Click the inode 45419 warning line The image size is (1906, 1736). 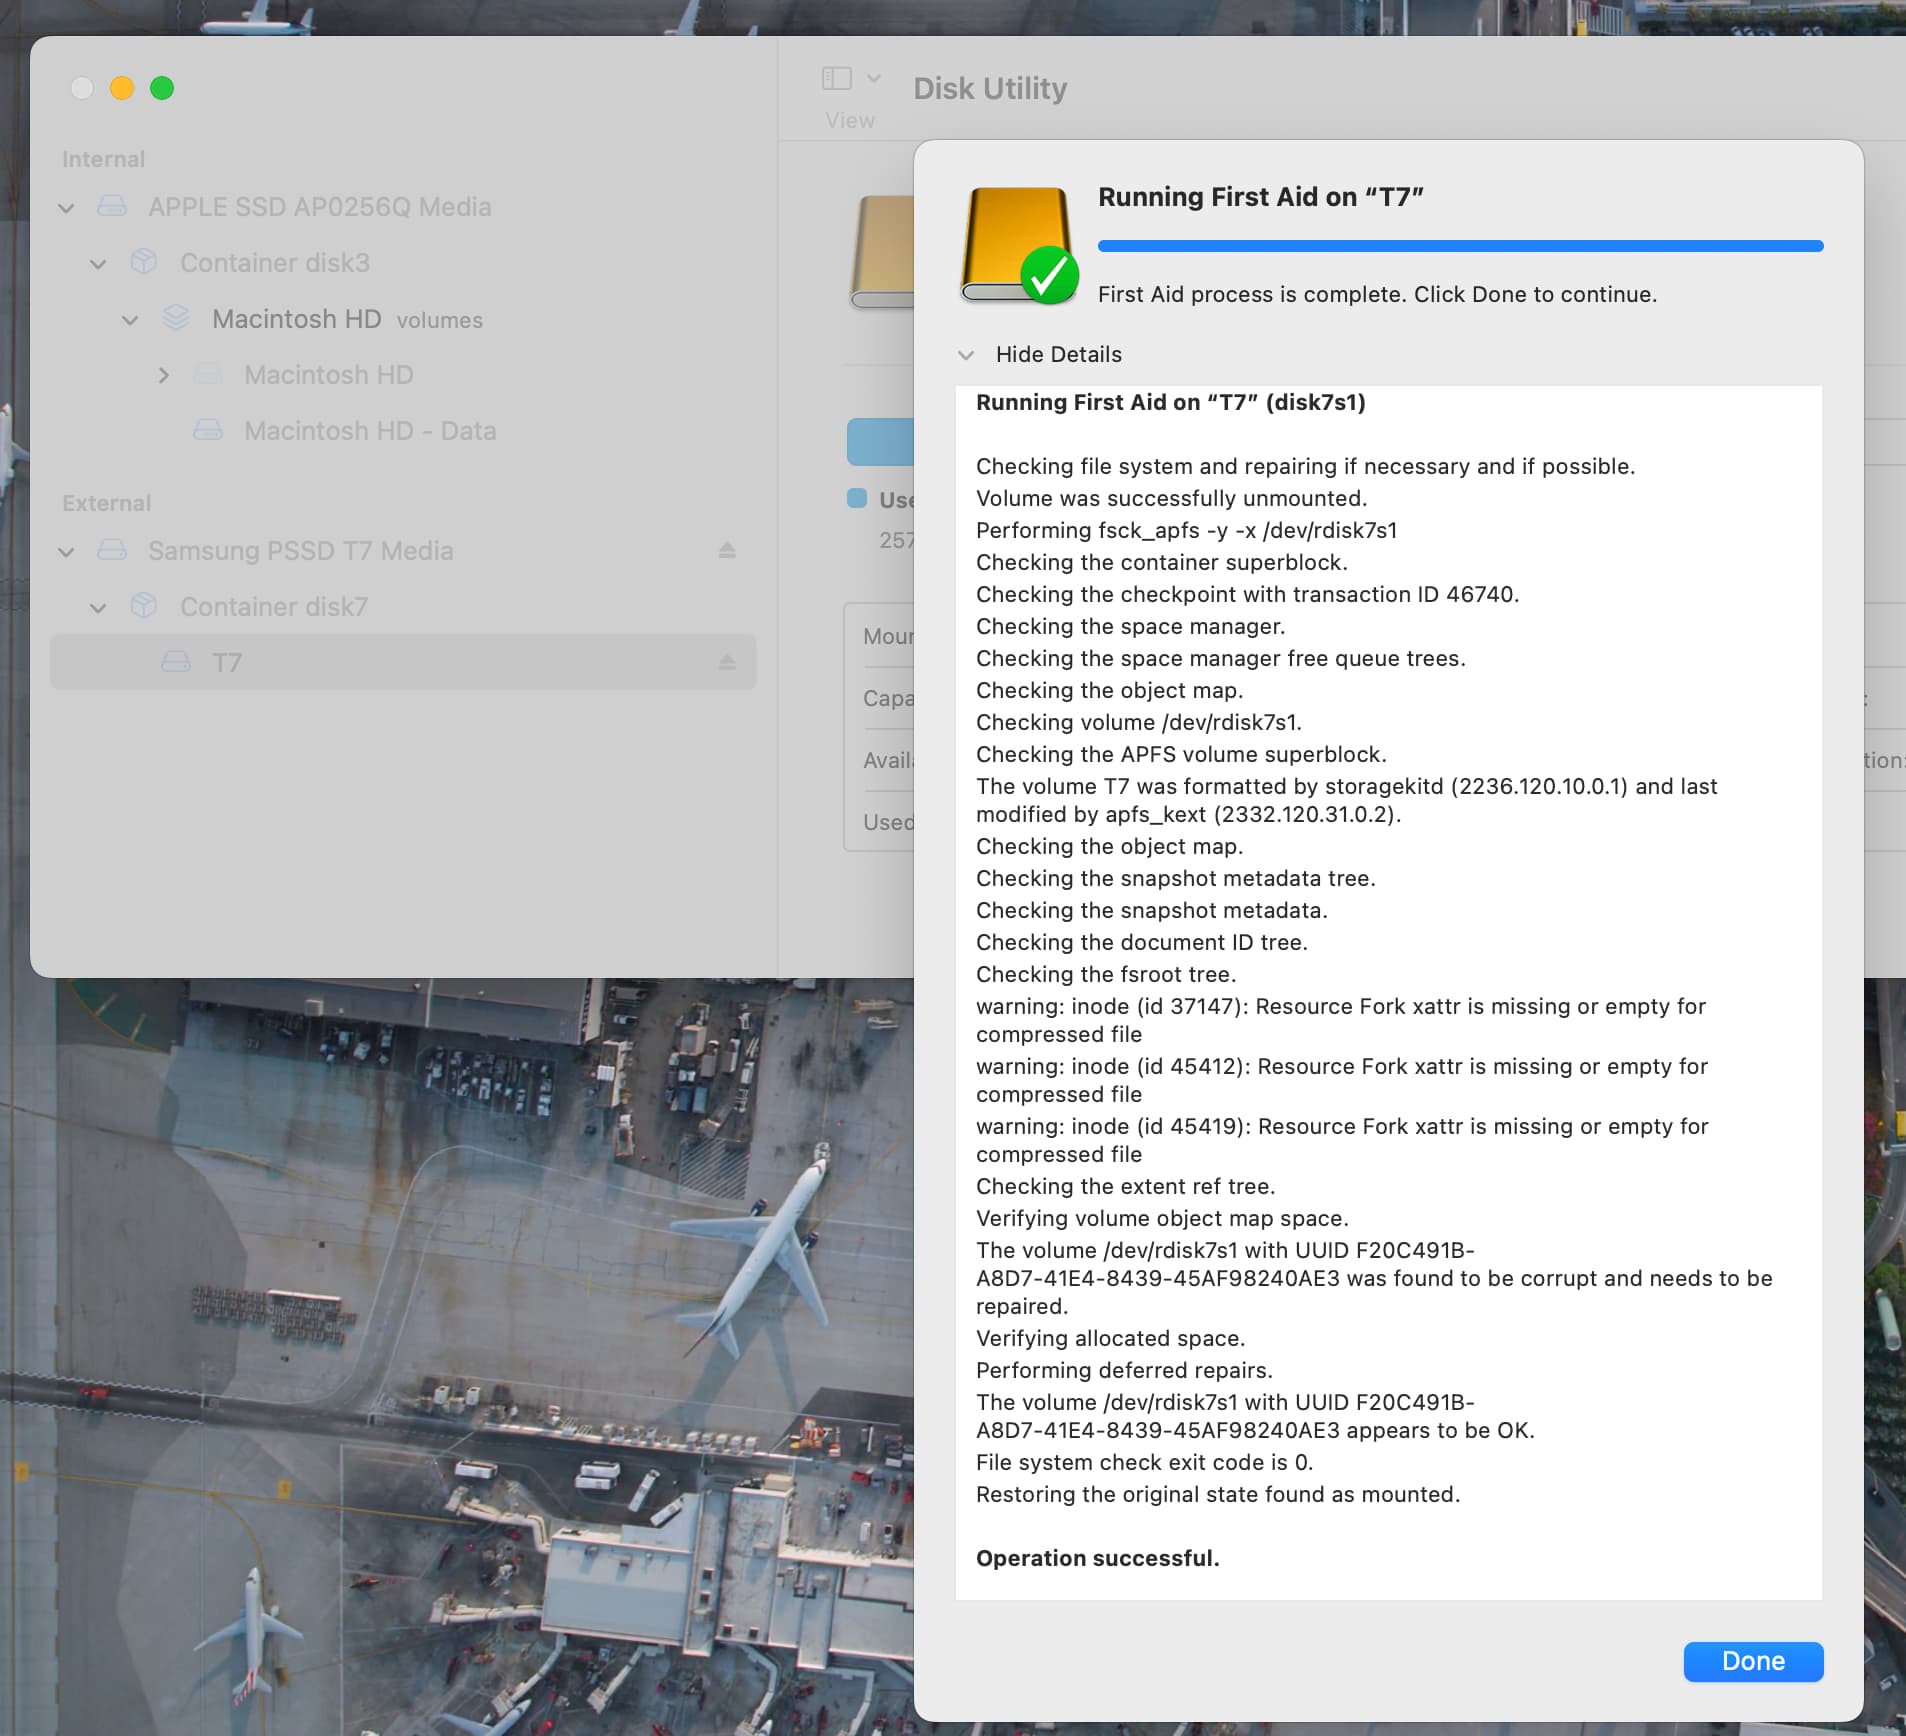tap(1342, 1140)
